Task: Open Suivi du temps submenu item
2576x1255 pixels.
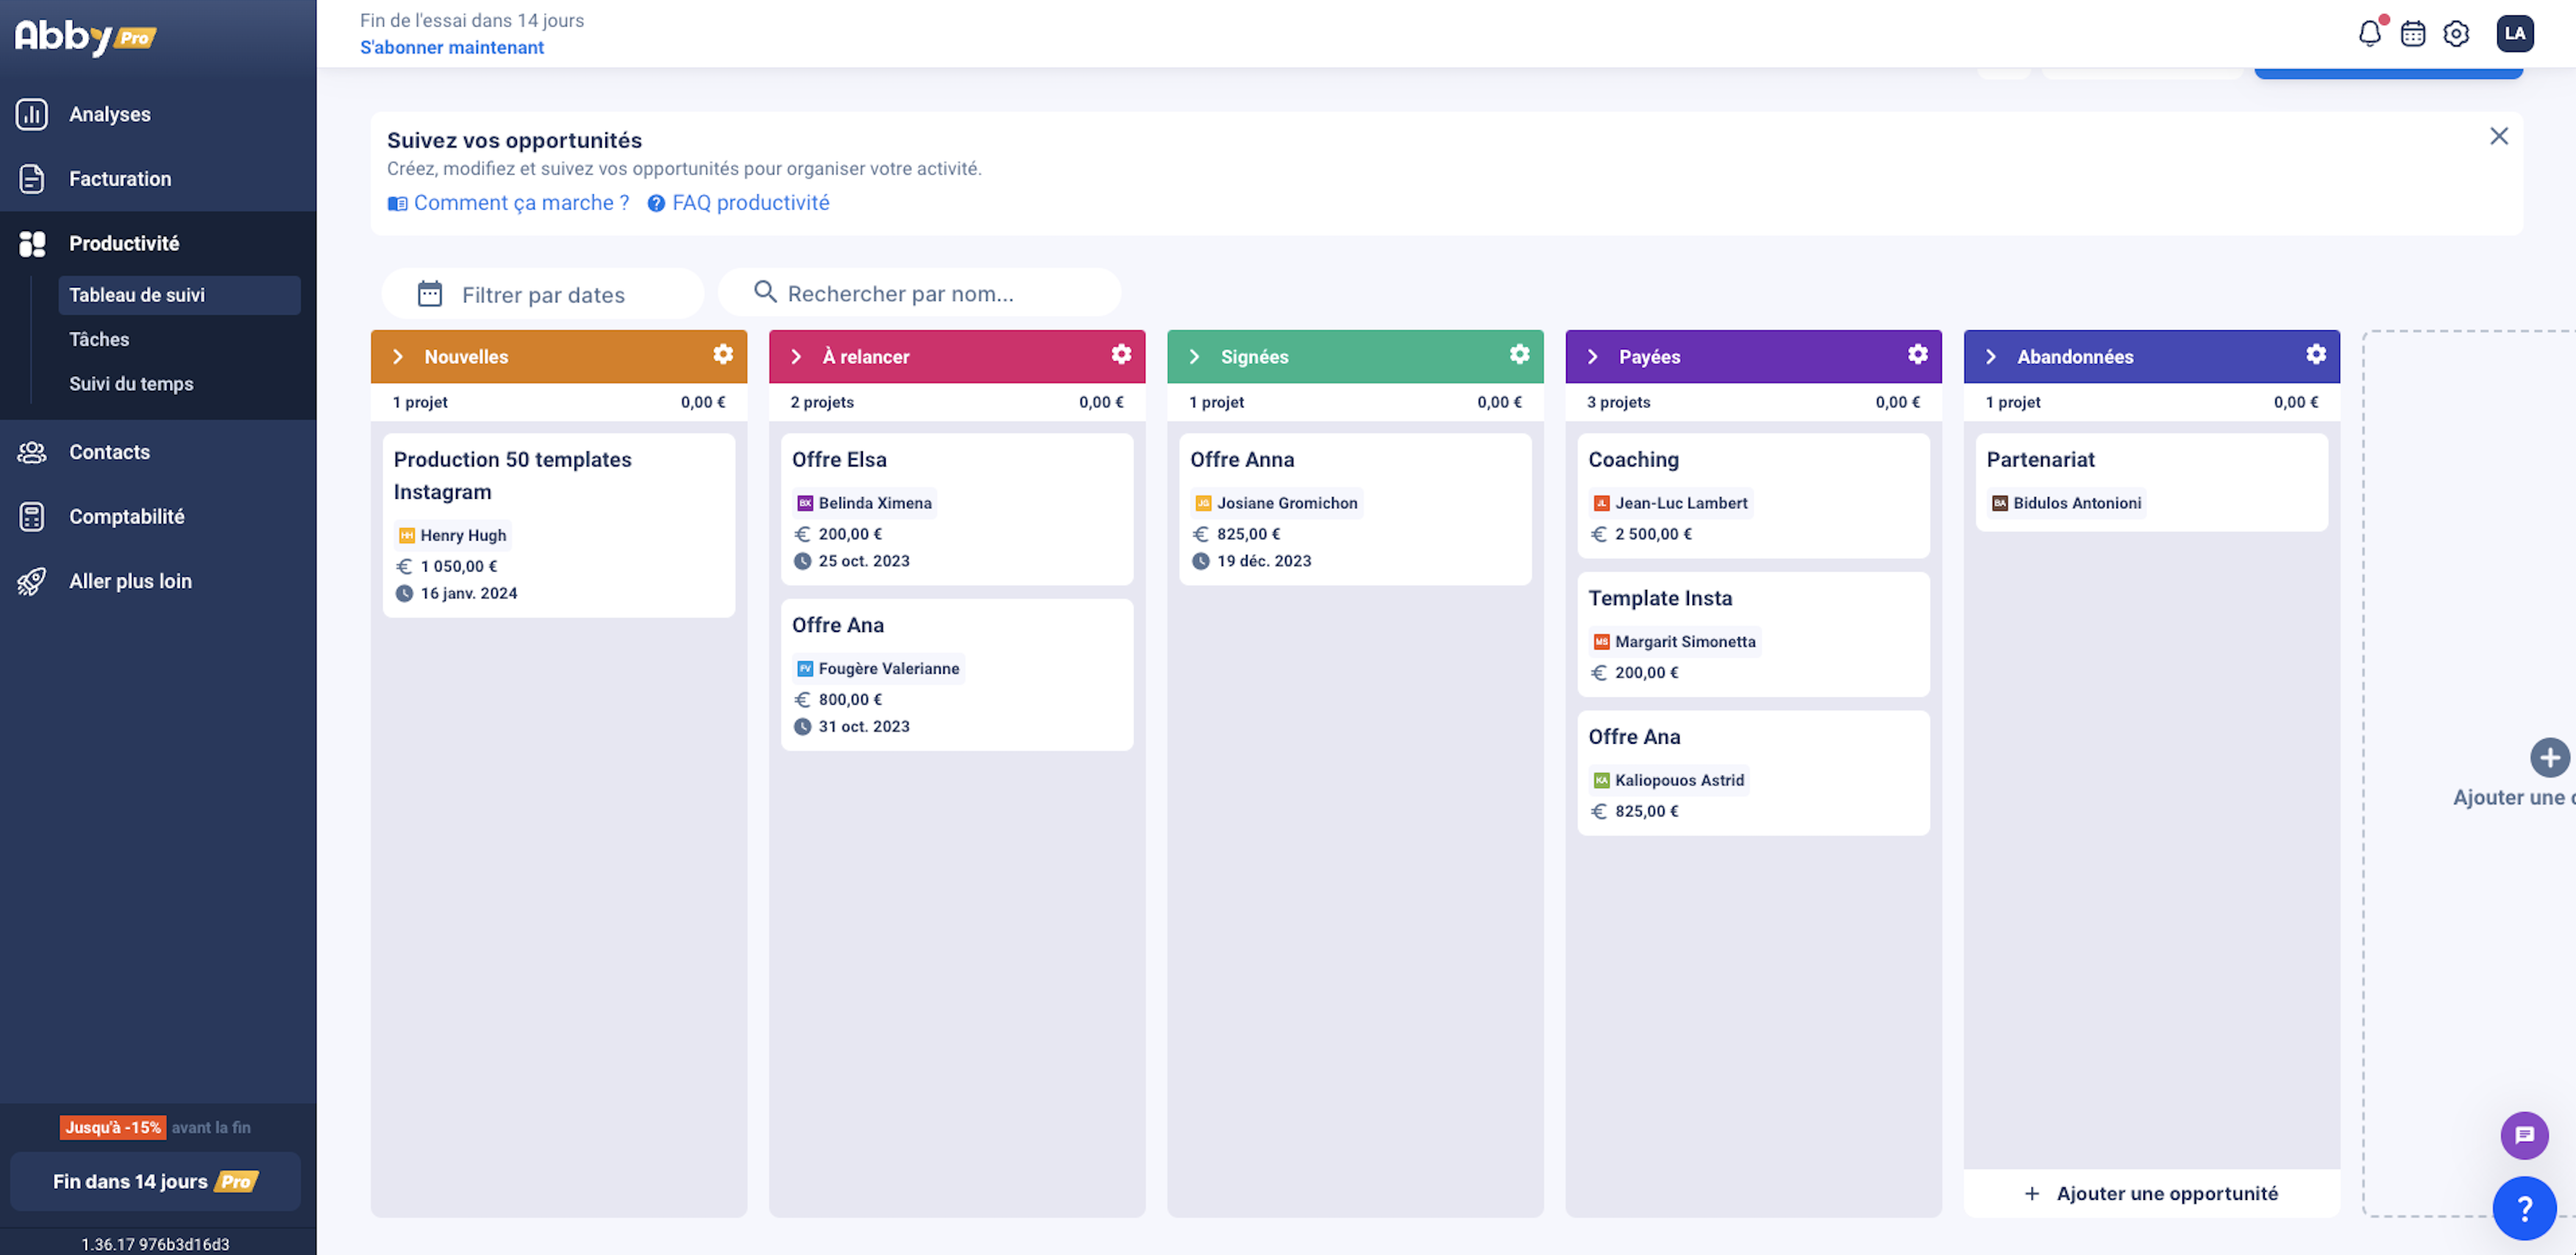Action: tap(131, 384)
